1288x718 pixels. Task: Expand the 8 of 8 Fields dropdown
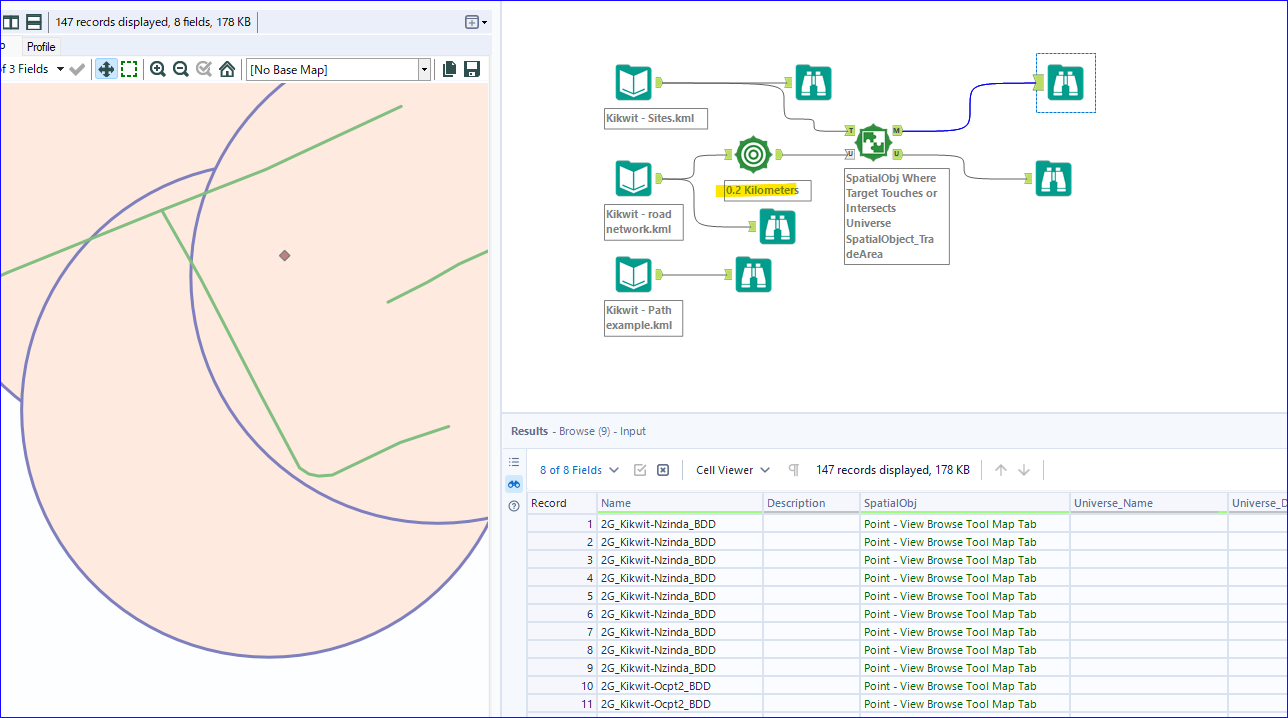click(x=578, y=469)
